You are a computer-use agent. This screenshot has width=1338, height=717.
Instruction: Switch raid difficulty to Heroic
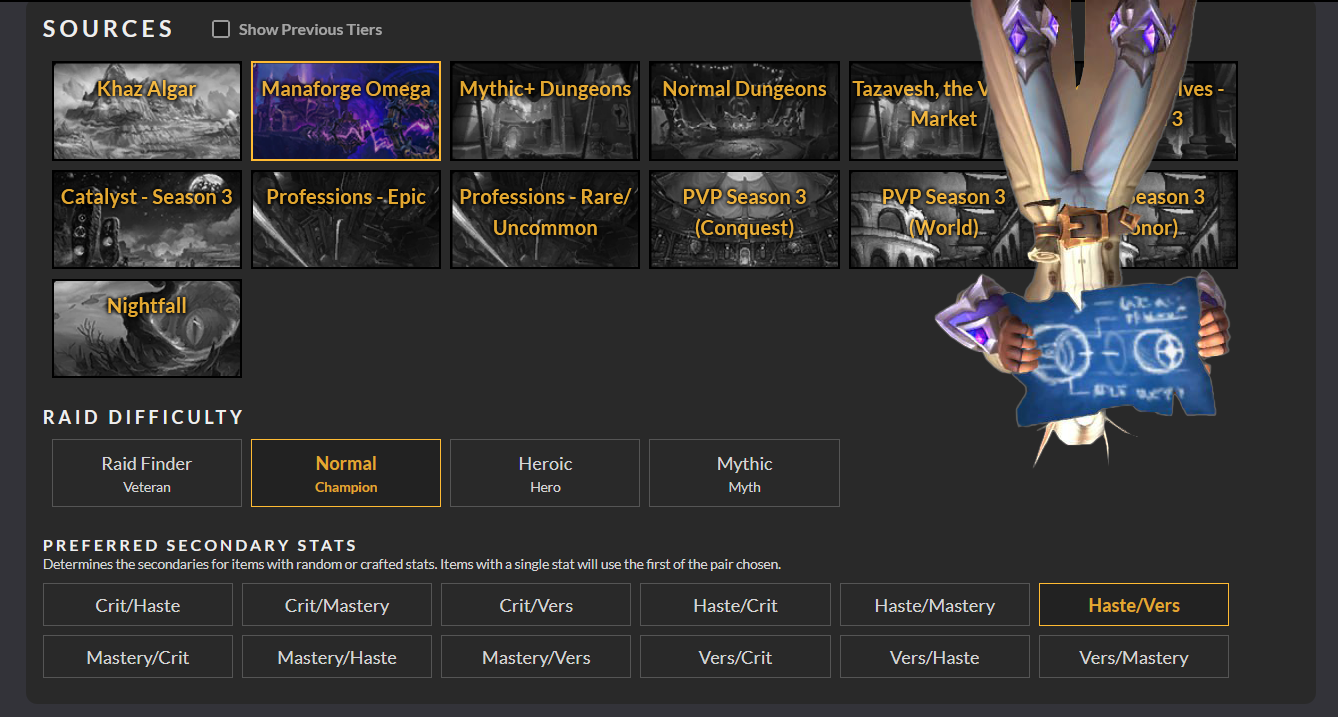[x=545, y=473]
